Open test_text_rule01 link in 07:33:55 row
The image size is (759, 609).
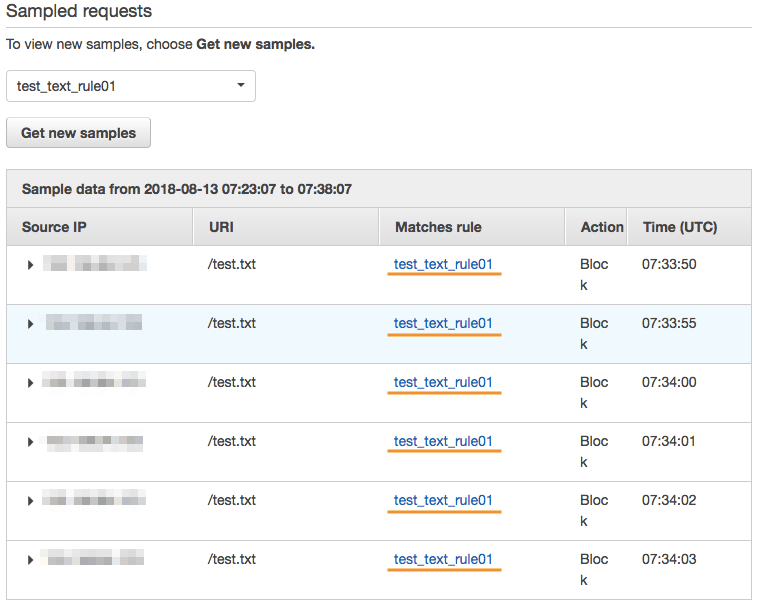coord(443,324)
